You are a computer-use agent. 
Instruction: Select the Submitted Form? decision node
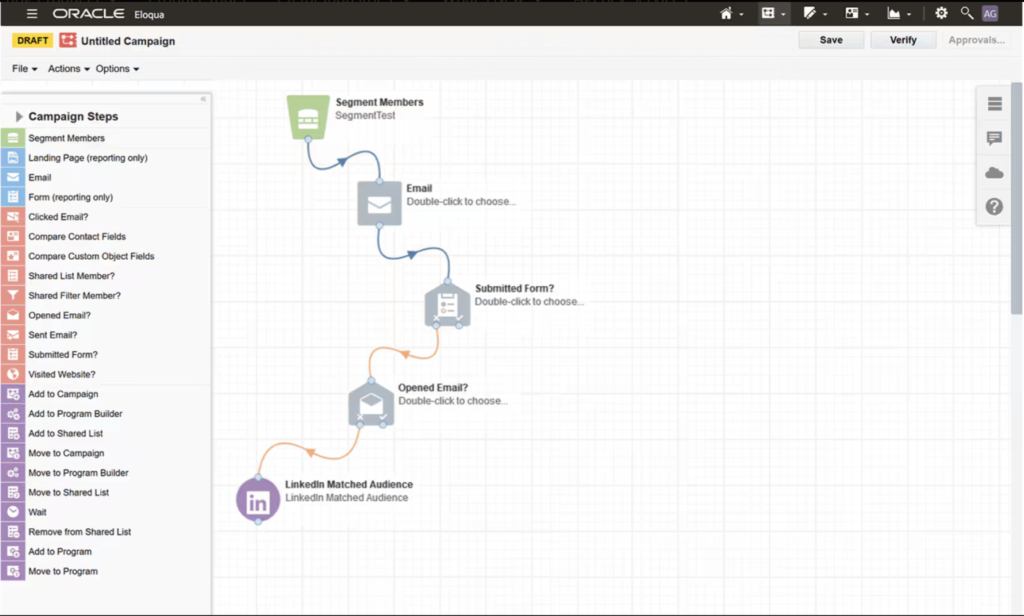[x=447, y=304]
